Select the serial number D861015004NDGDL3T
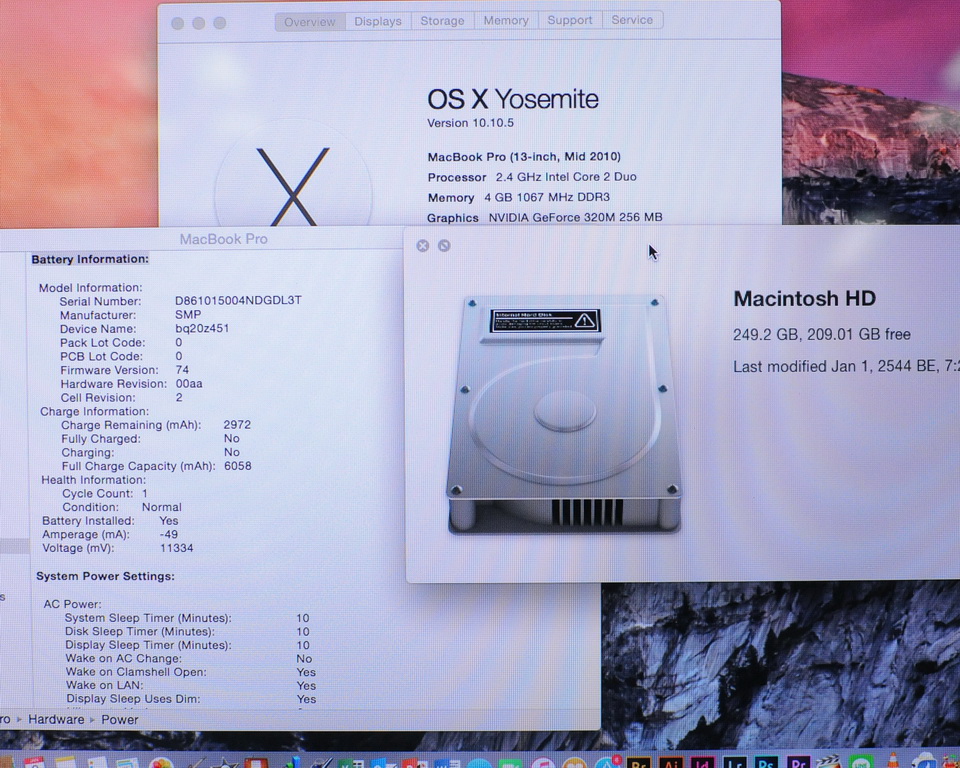This screenshot has width=960, height=768. [x=238, y=300]
